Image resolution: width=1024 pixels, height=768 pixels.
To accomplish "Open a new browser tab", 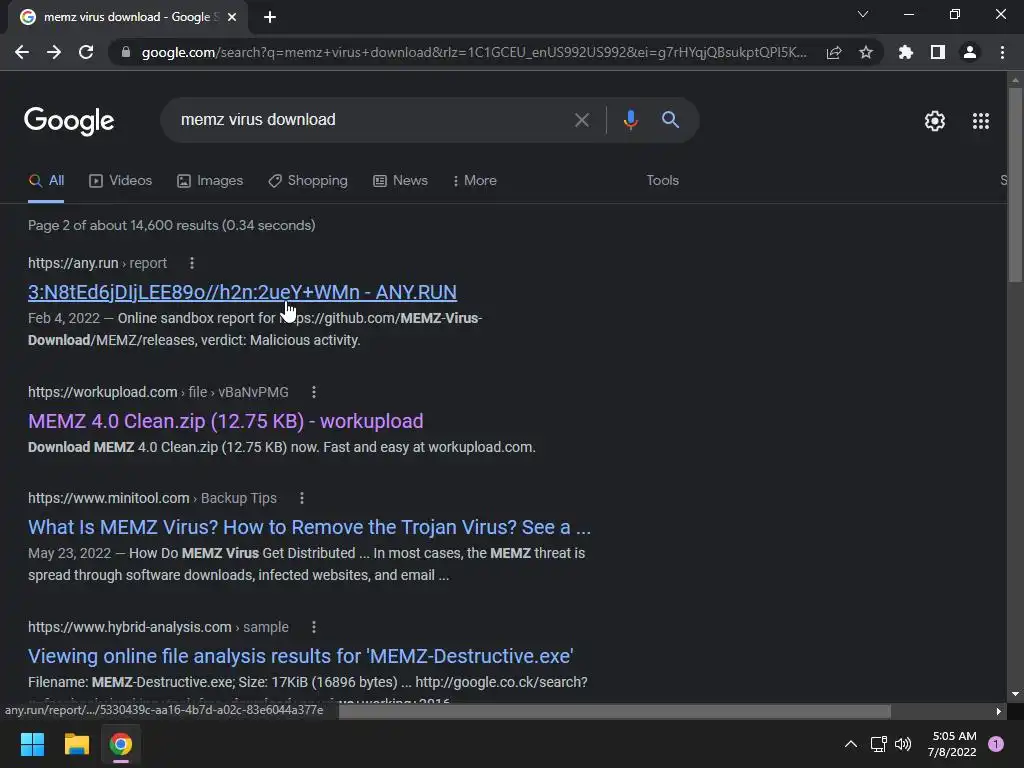I will pyautogui.click(x=270, y=17).
